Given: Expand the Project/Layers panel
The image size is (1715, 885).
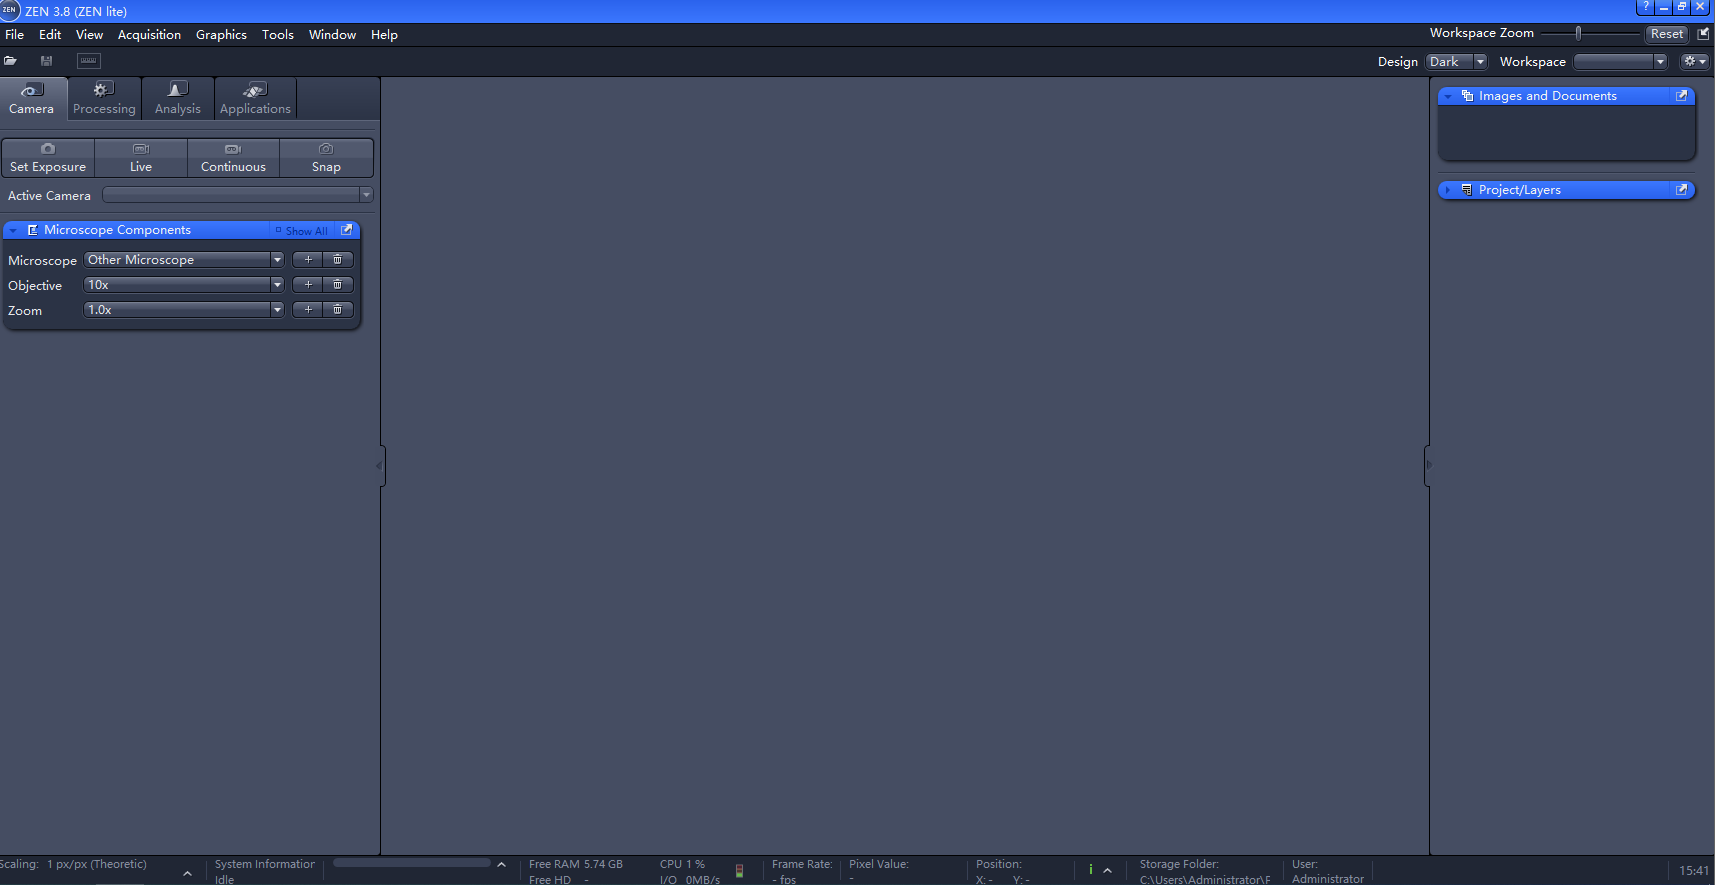Looking at the screenshot, I should coord(1447,190).
